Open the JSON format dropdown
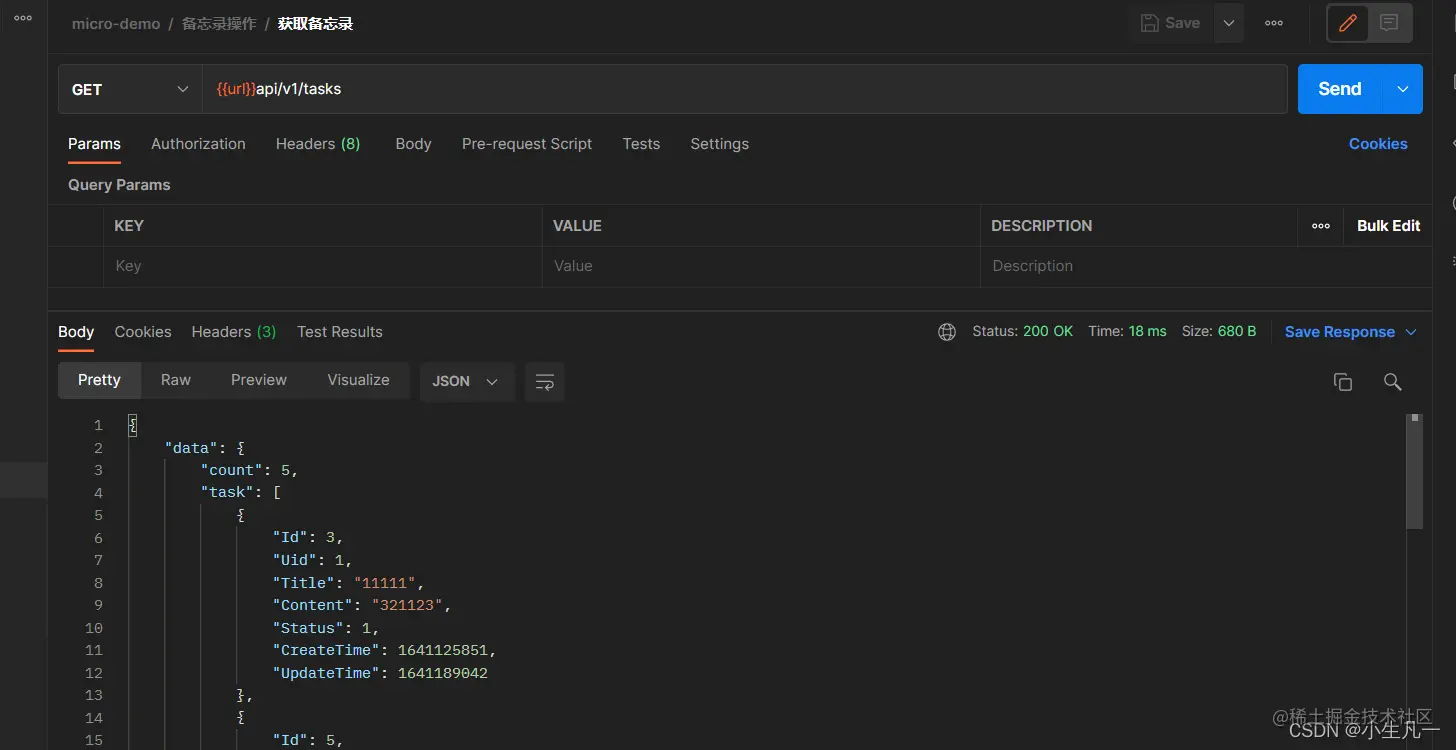Screen dimensions: 1456x750 pos(466,382)
